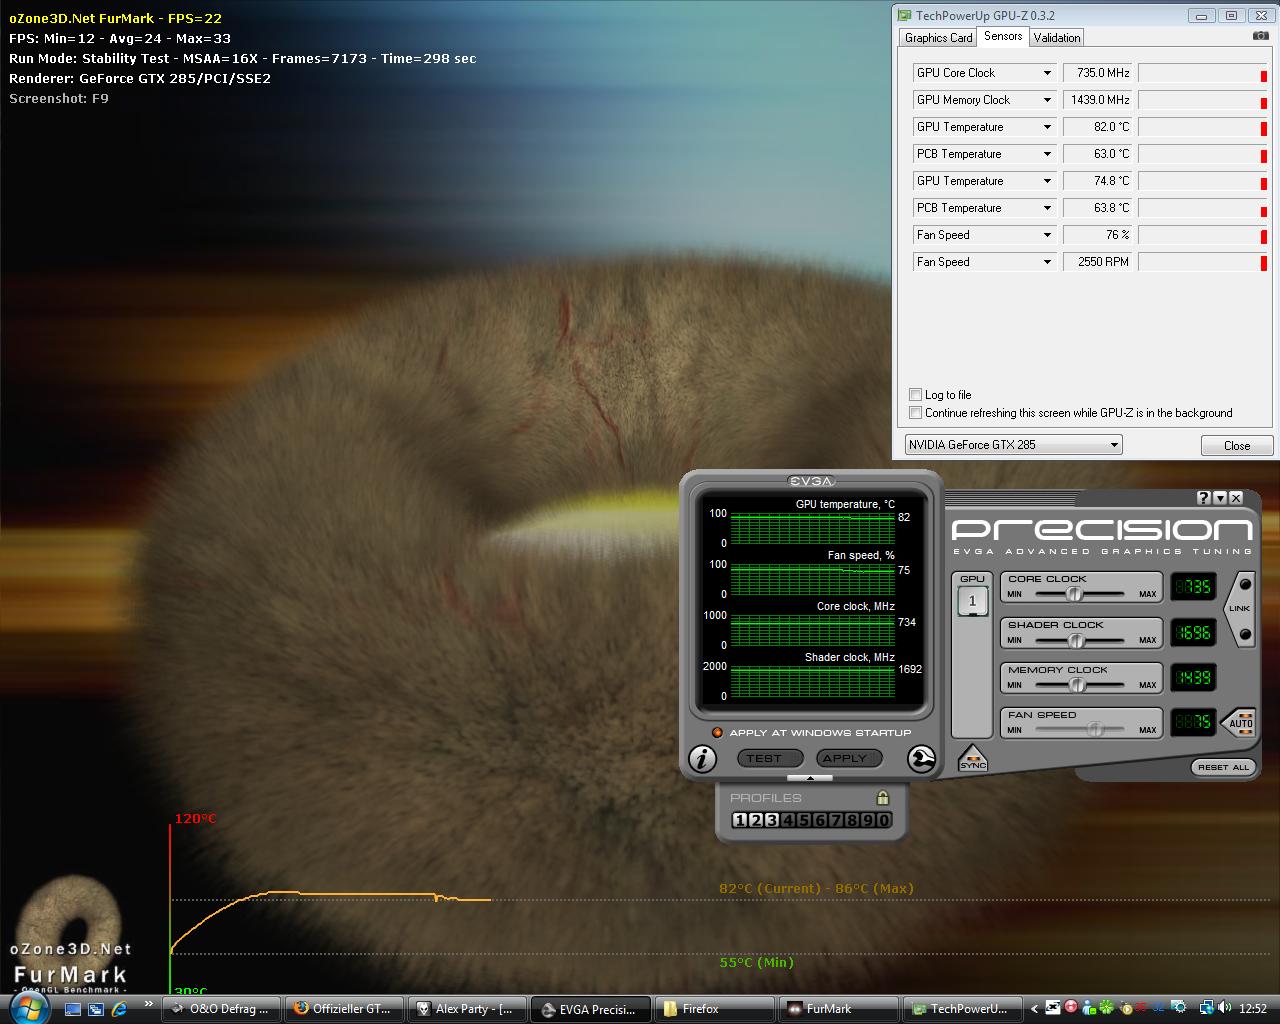The height and width of the screenshot is (1024, 1280).
Task: Switch to the Sensors tab
Action: click(1003, 36)
